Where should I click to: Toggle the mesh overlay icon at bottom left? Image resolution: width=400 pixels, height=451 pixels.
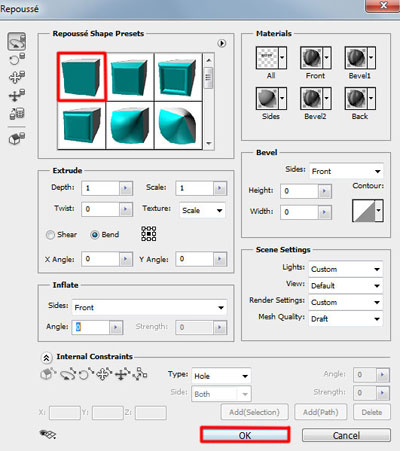pos(48,434)
